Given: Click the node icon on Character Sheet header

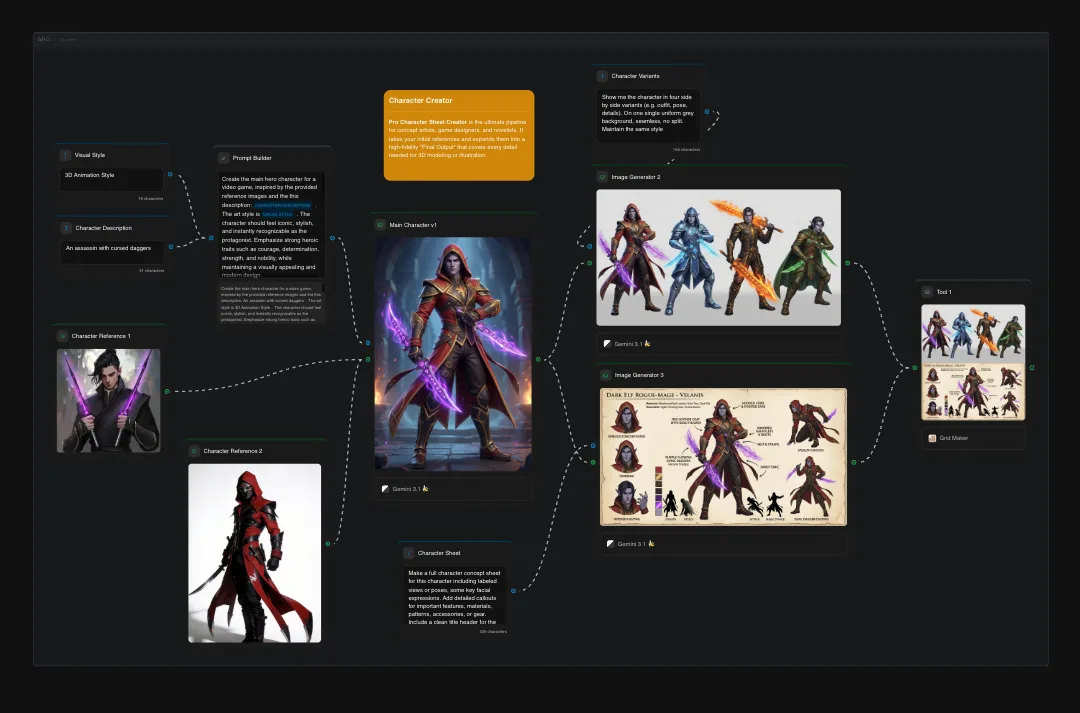Looking at the screenshot, I should tap(407, 551).
